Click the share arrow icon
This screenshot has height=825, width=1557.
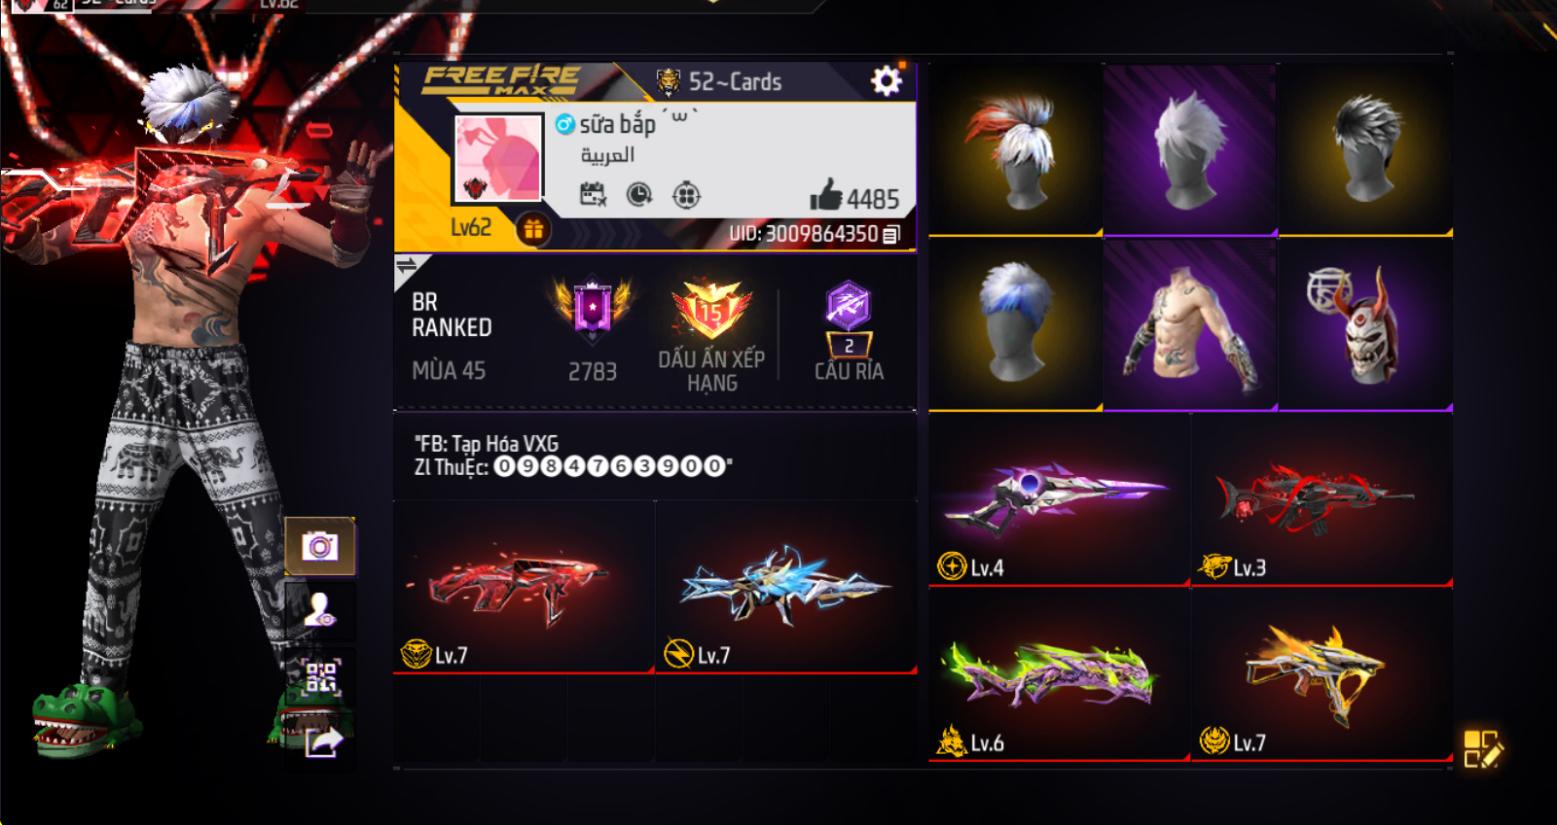point(323,742)
